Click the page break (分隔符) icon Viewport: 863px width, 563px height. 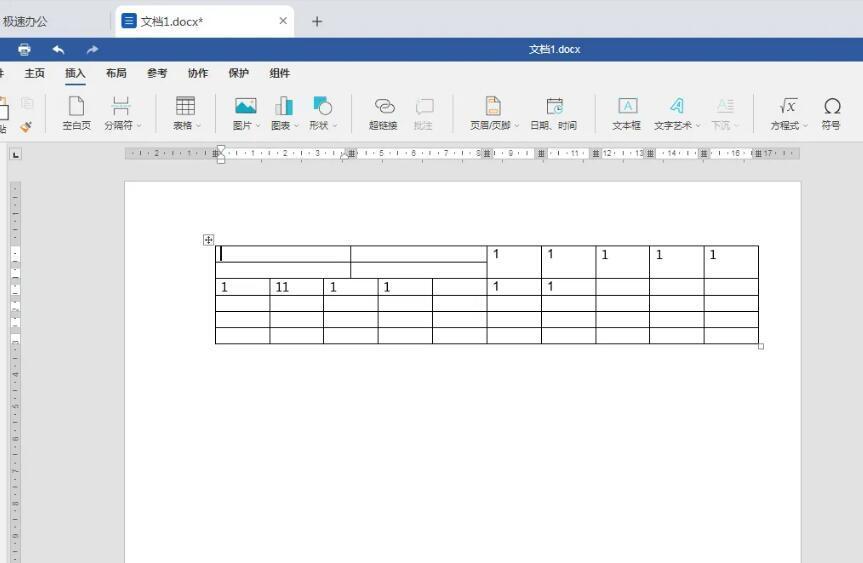[121, 106]
